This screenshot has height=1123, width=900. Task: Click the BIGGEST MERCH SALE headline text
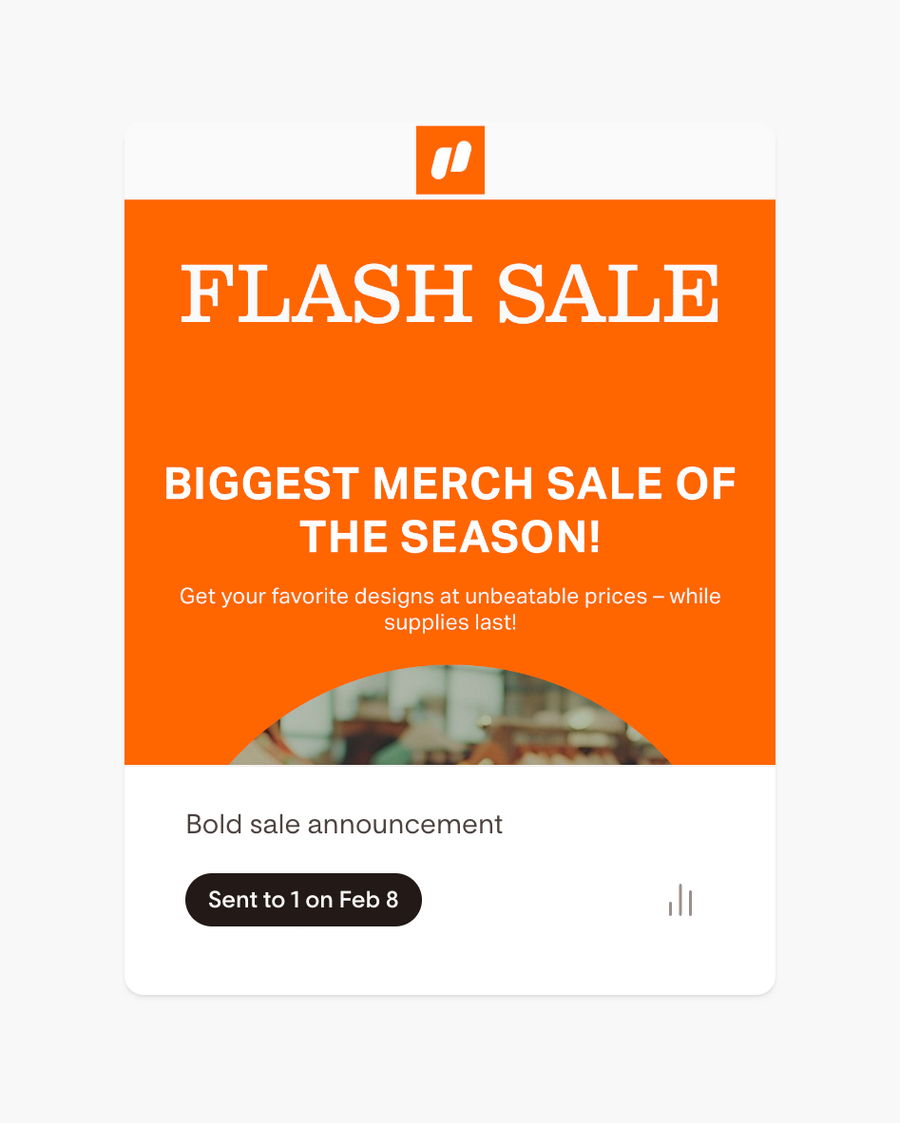tap(450, 510)
